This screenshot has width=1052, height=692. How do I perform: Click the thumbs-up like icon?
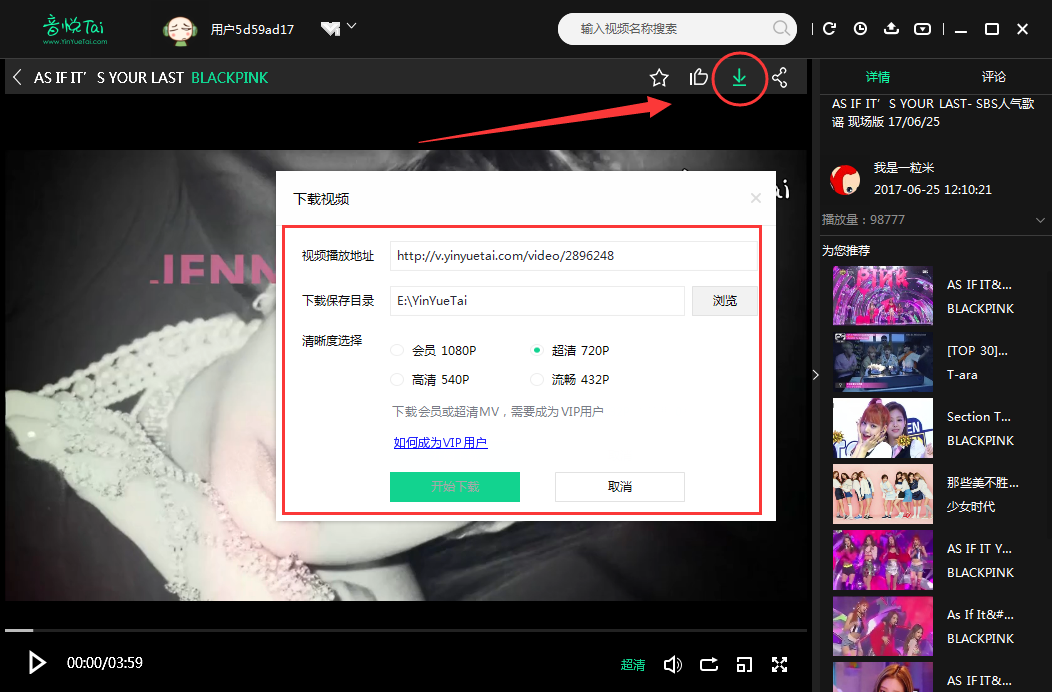click(x=699, y=76)
